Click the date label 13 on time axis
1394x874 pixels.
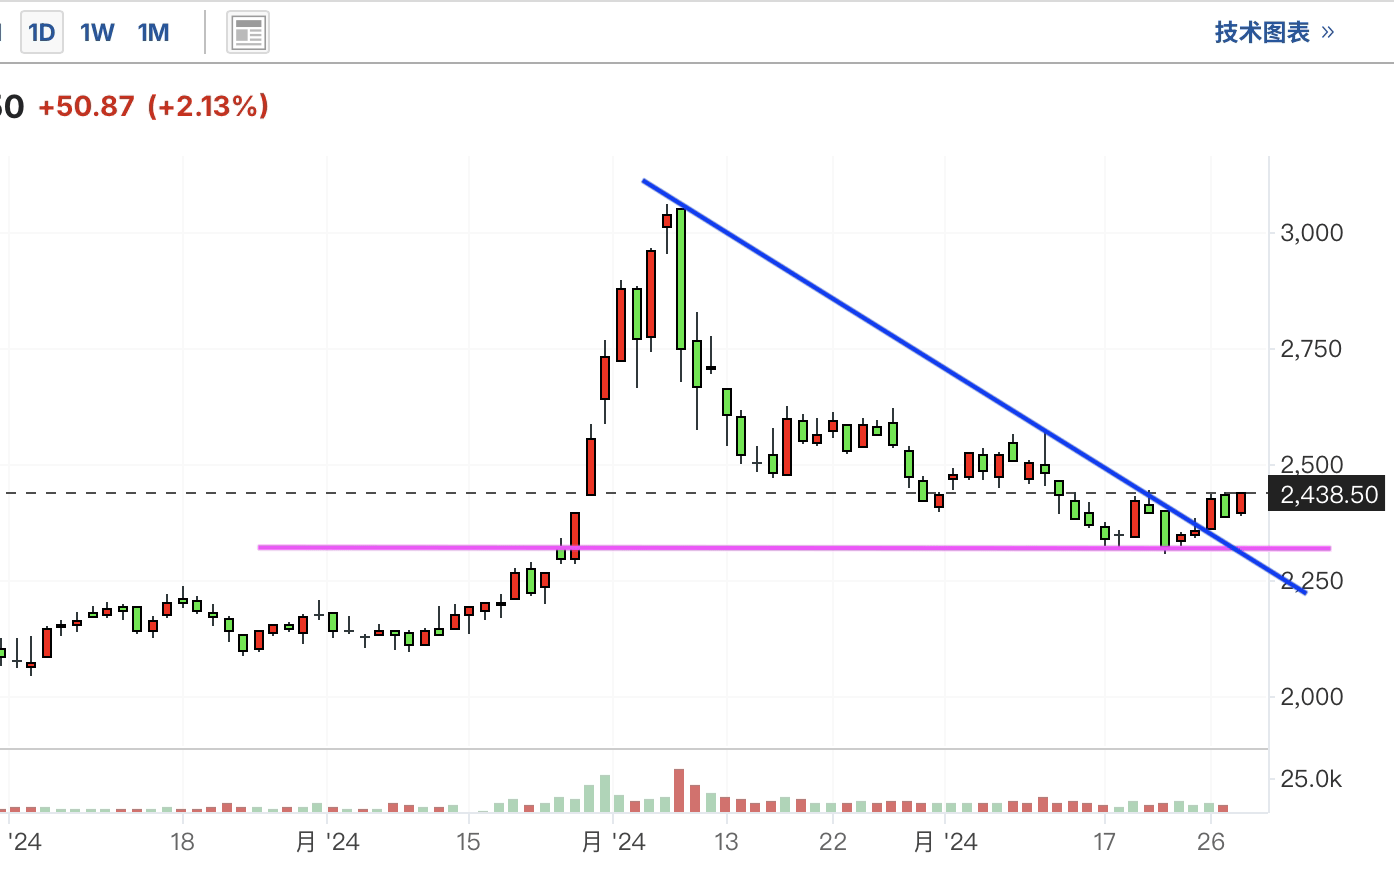pyautogui.click(x=726, y=842)
